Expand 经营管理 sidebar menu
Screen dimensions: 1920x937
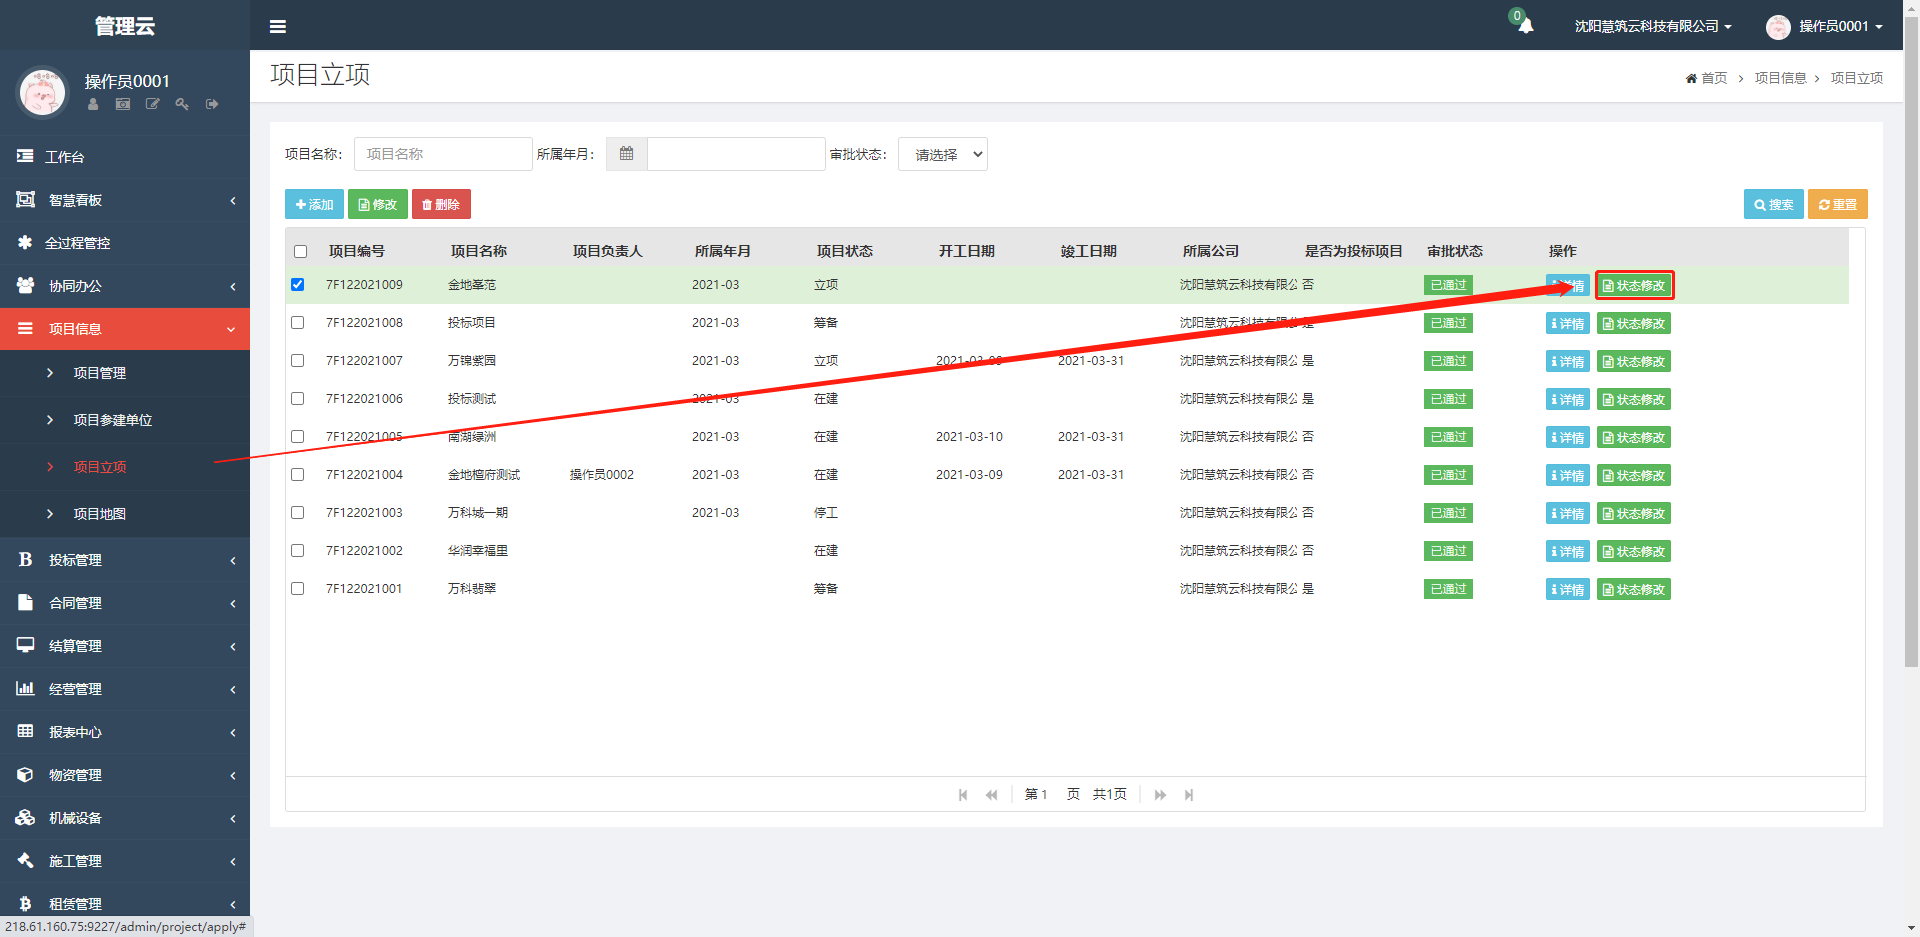pyautogui.click(x=125, y=689)
